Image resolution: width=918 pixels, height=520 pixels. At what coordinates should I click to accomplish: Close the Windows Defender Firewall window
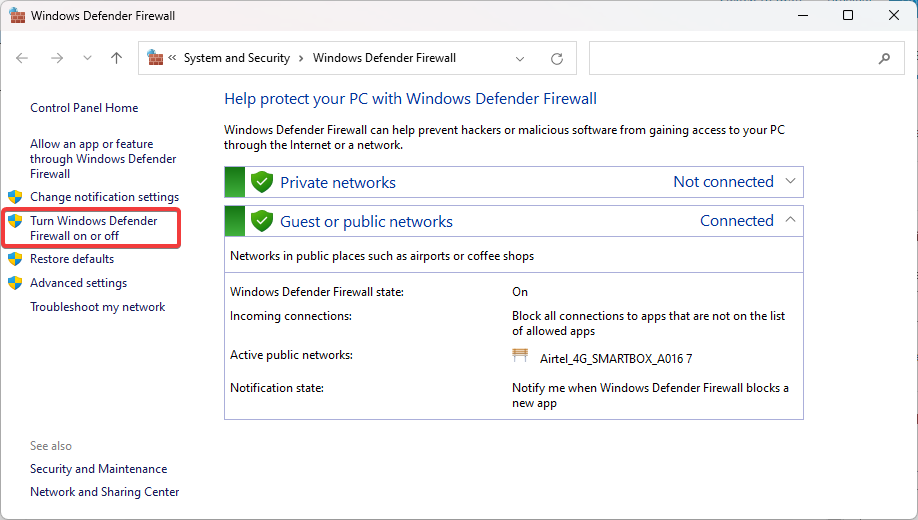pos(893,15)
